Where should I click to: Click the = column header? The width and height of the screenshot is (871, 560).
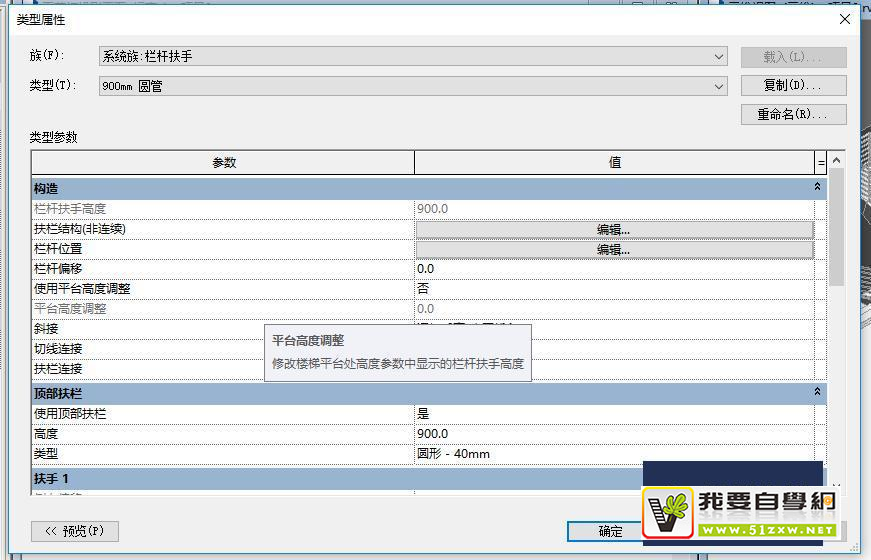coord(821,163)
